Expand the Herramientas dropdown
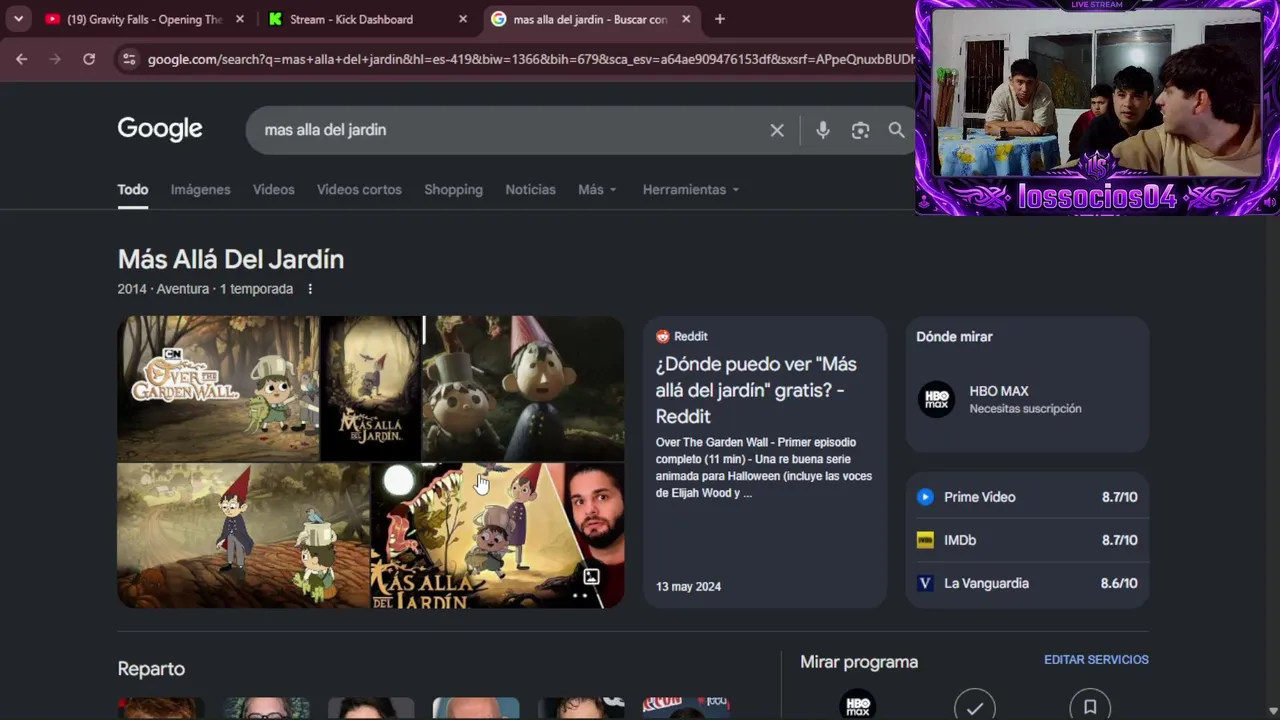 click(x=691, y=189)
